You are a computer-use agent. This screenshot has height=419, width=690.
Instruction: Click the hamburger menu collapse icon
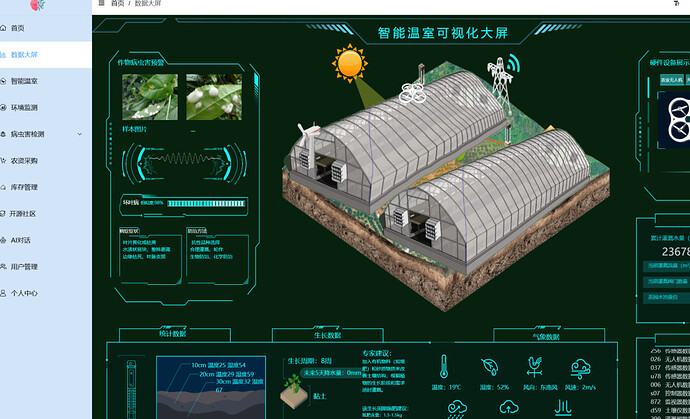coord(101,4)
